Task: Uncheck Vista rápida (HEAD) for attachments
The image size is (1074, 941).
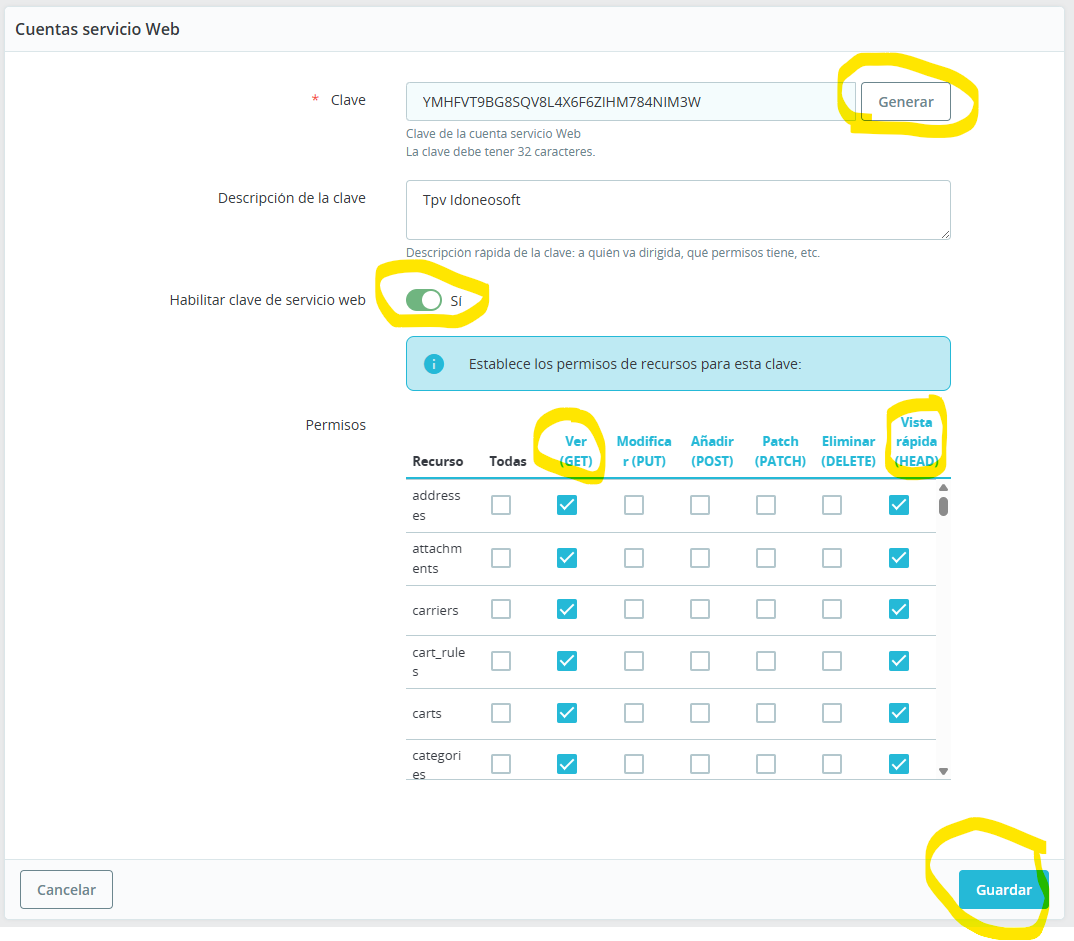Action: pyautogui.click(x=899, y=557)
